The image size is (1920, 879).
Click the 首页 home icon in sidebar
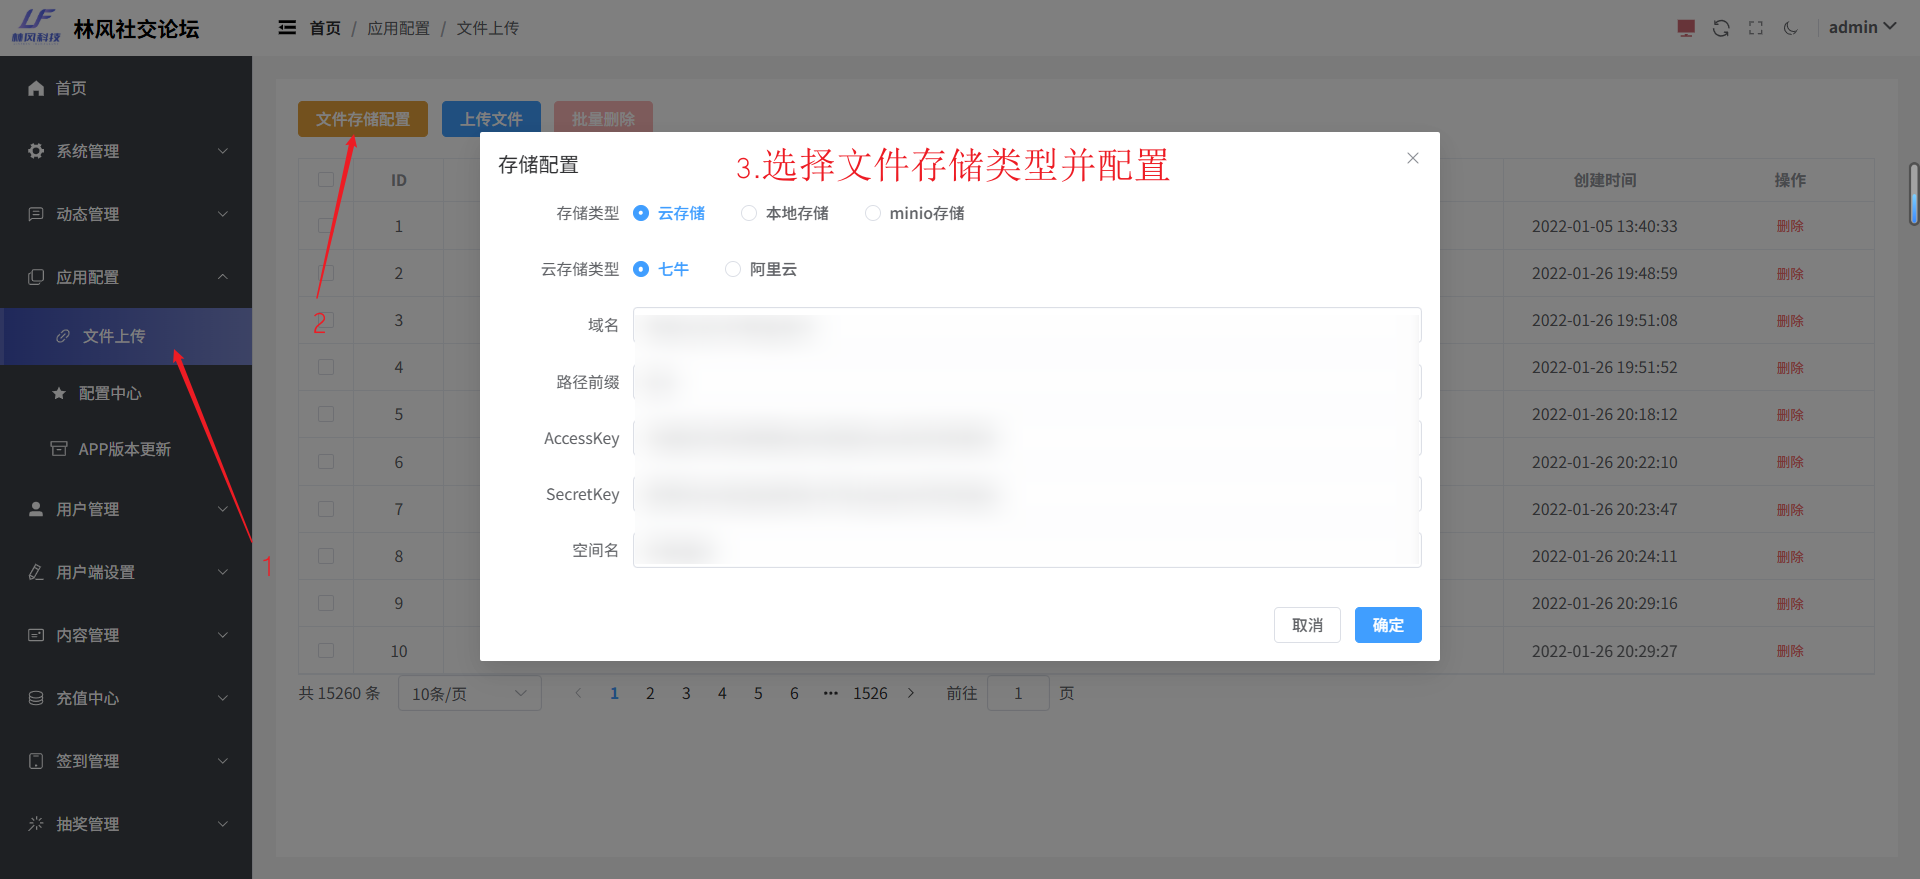36,88
